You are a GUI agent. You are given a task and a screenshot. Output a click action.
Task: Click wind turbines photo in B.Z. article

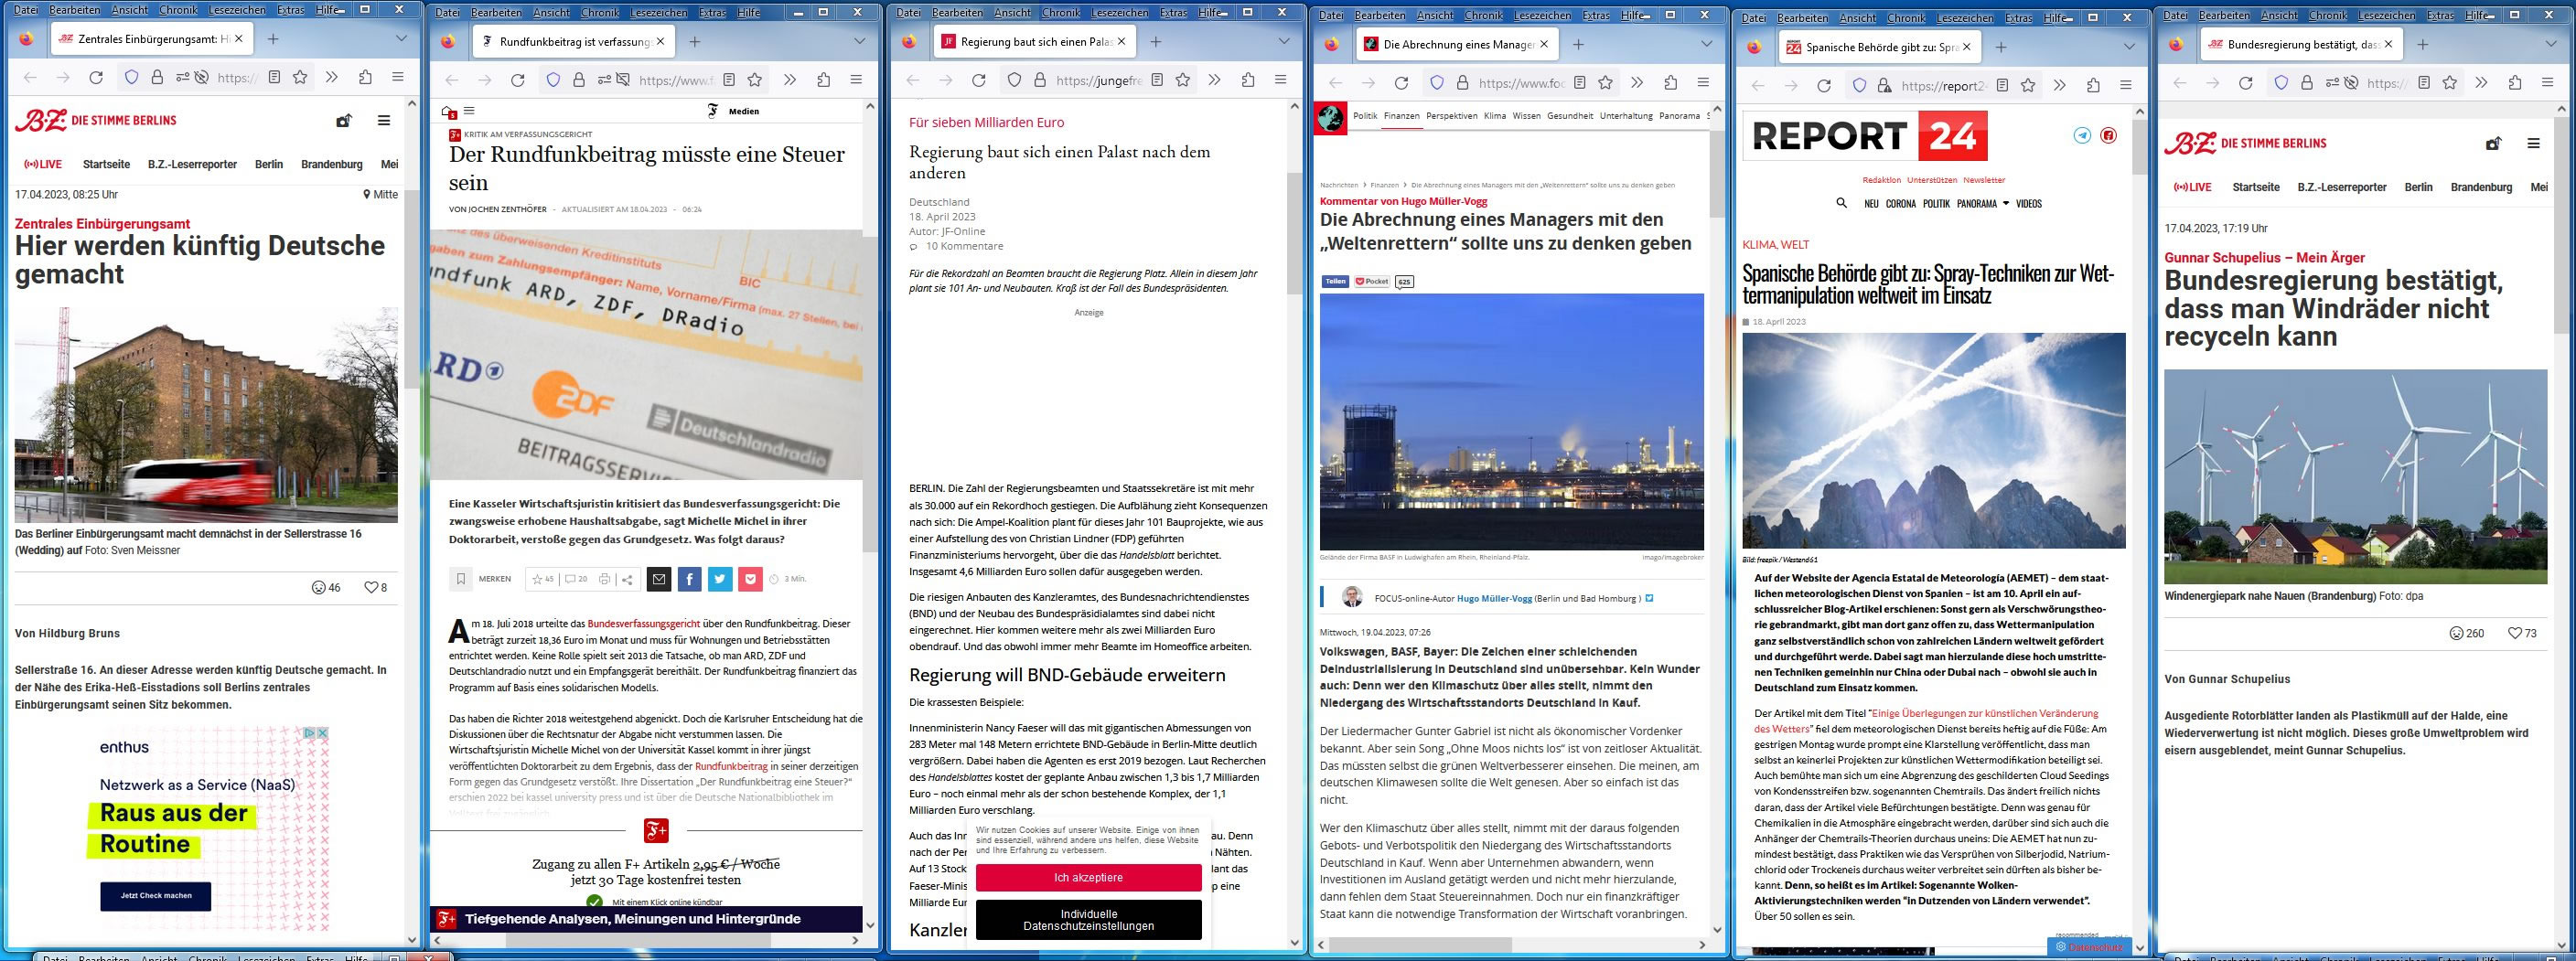tap(2355, 476)
